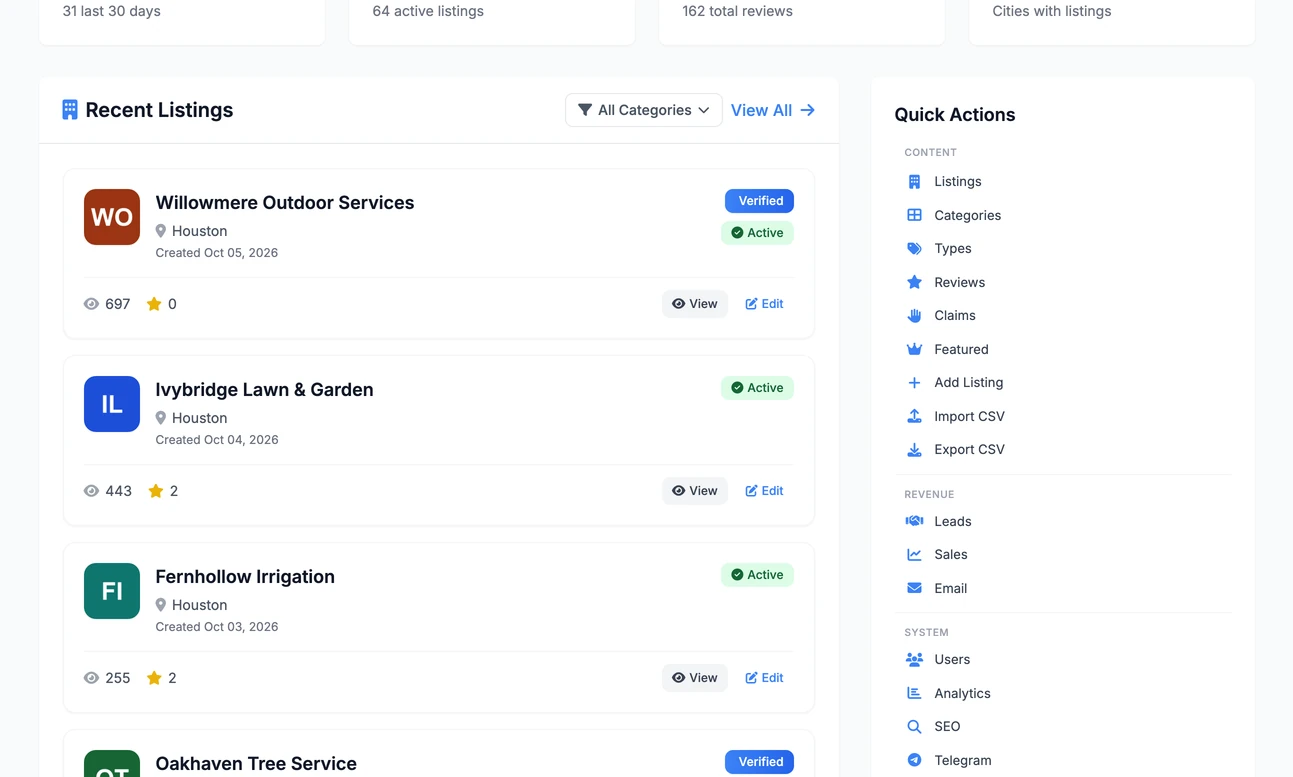This screenshot has width=1293, height=777.
Task: Click 64 active listings stat text
Action: pos(428,11)
